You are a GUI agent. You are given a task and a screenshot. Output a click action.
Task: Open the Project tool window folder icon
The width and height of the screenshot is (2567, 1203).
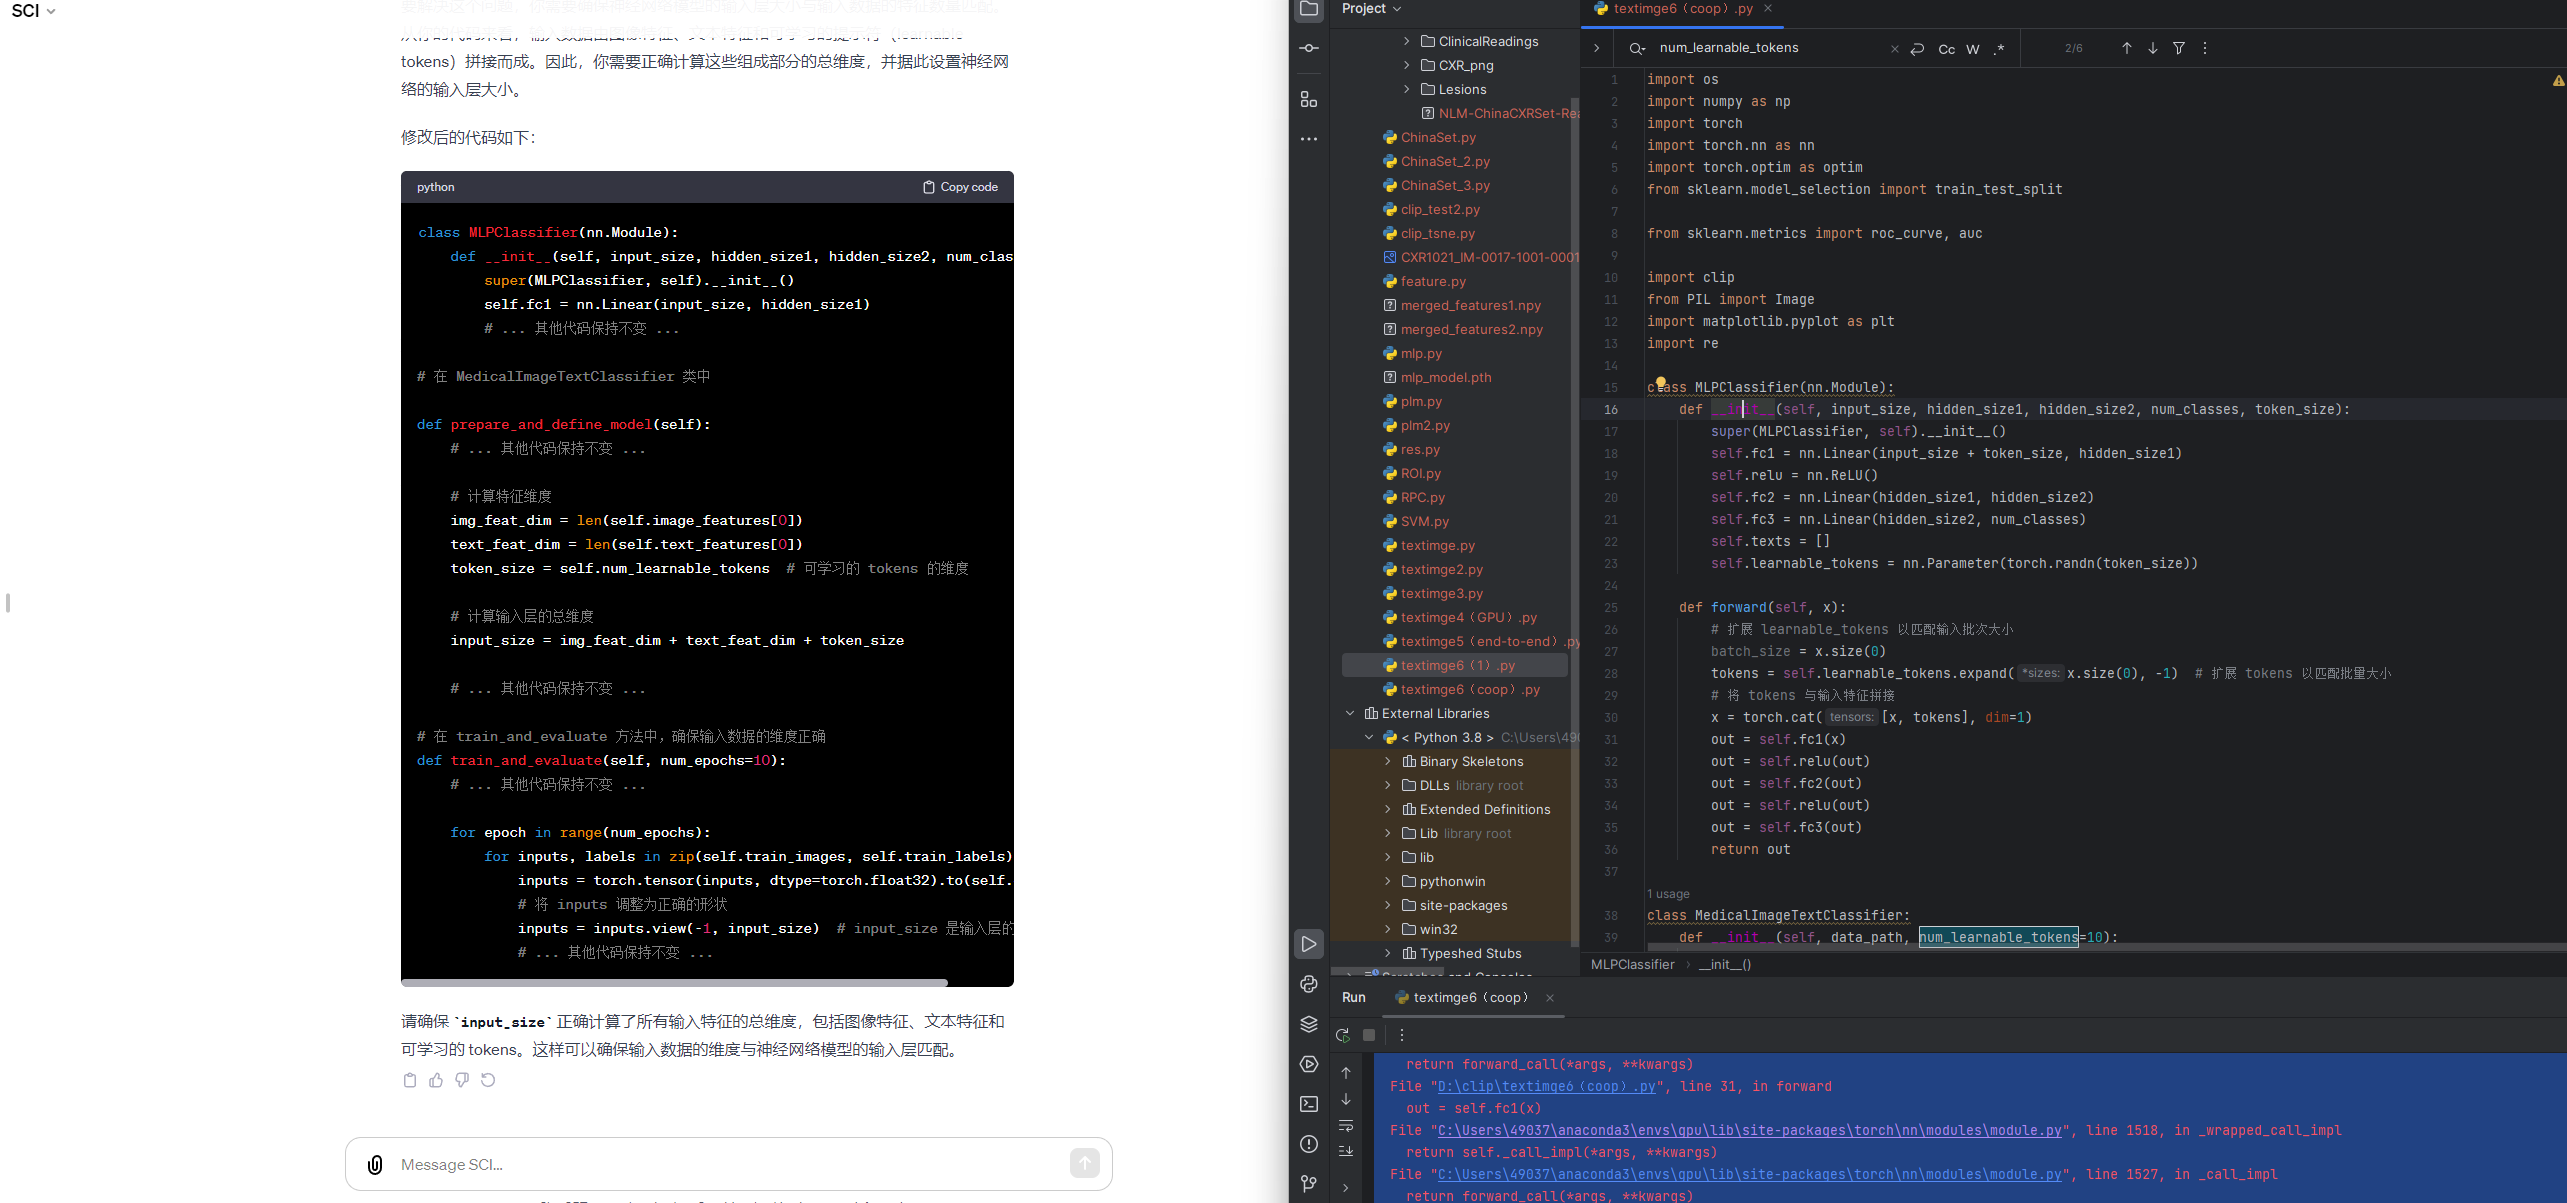1308,9
